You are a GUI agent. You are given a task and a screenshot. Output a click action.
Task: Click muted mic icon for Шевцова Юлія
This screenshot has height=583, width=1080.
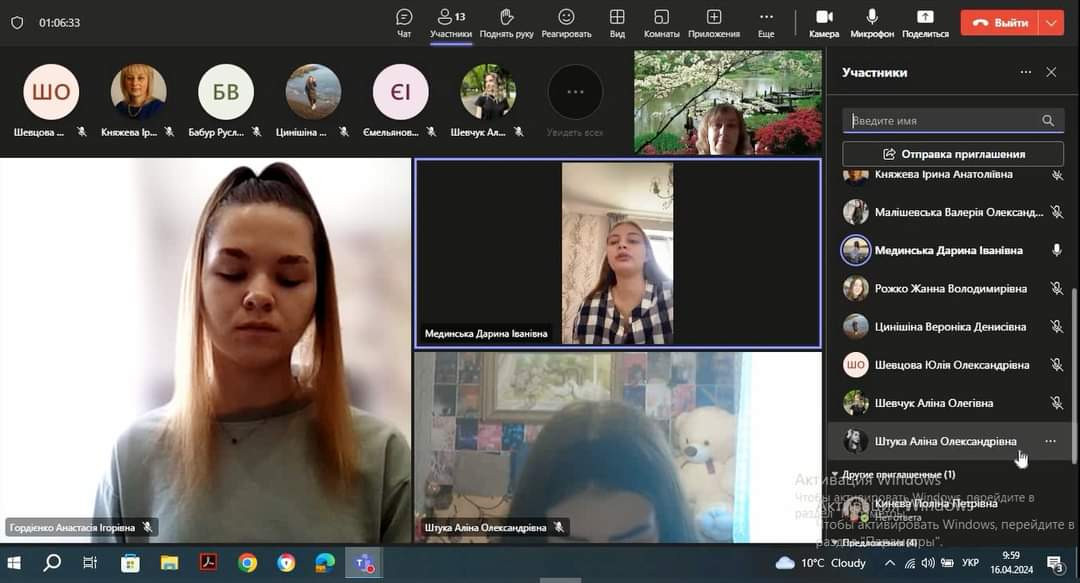1057,365
